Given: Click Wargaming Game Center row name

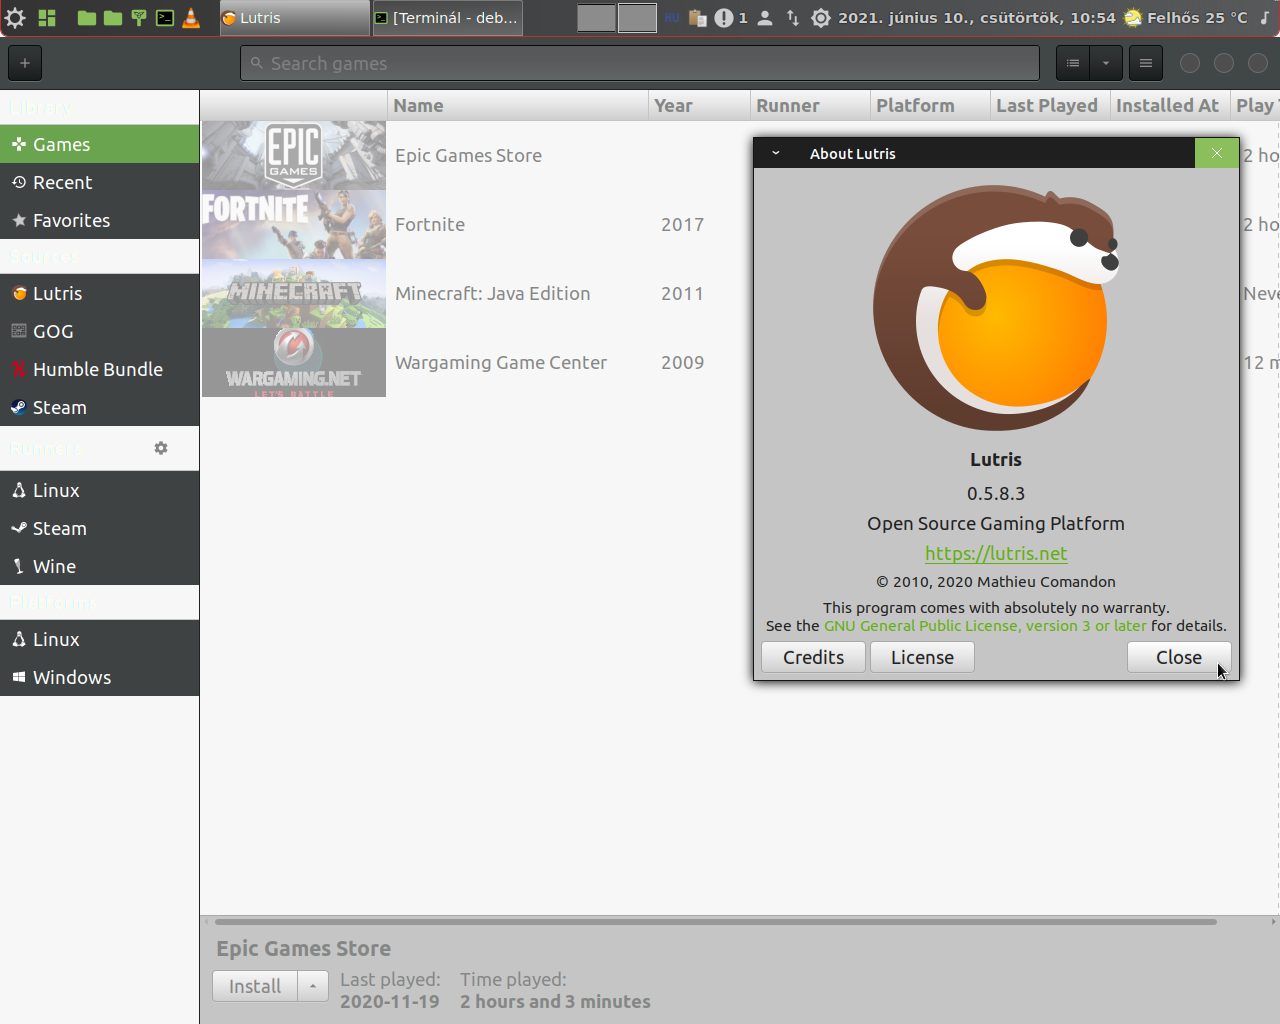Looking at the screenshot, I should [501, 362].
